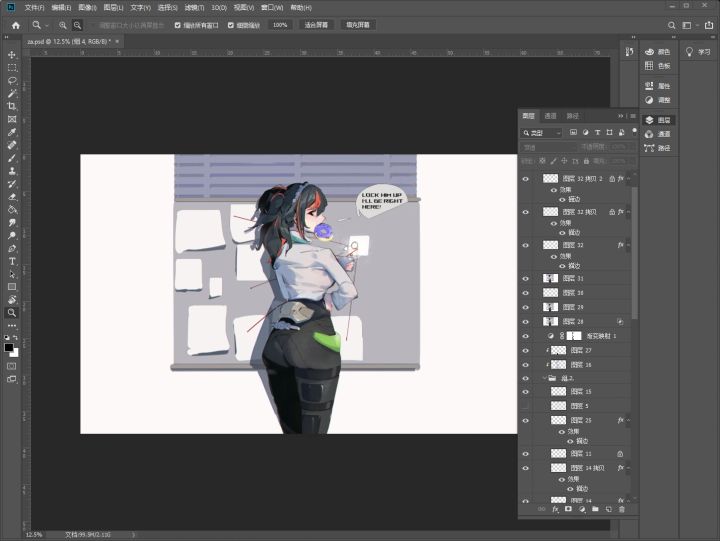Show hidden layer 图层 5
The width and height of the screenshot is (720, 541).
[x=526, y=406]
